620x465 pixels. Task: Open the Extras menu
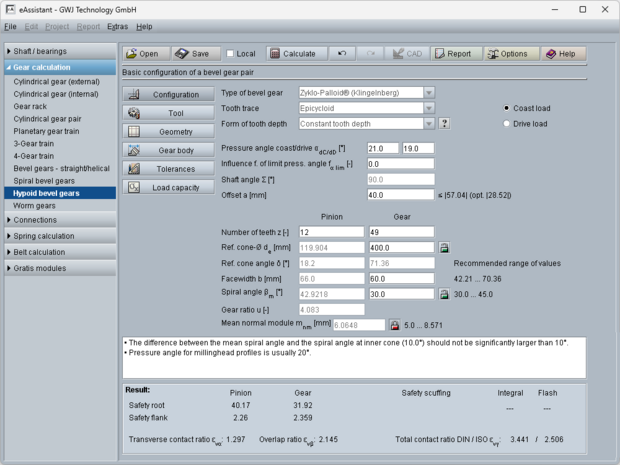pos(118,26)
